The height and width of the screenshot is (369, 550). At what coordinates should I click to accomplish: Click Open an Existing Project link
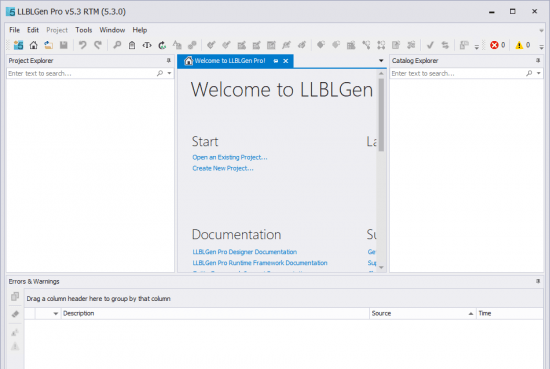point(230,157)
